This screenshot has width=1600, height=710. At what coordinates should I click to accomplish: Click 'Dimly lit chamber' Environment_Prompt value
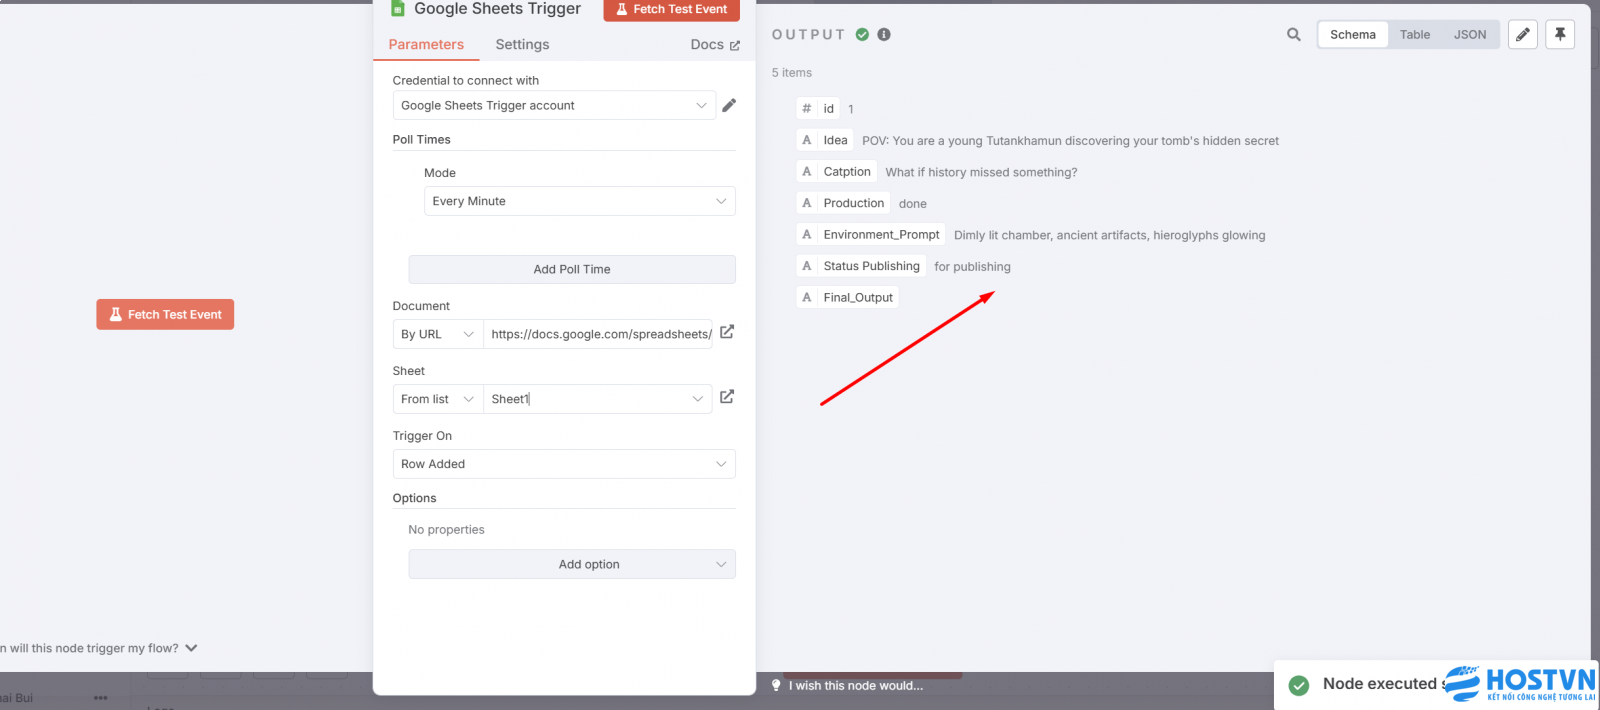point(1109,236)
